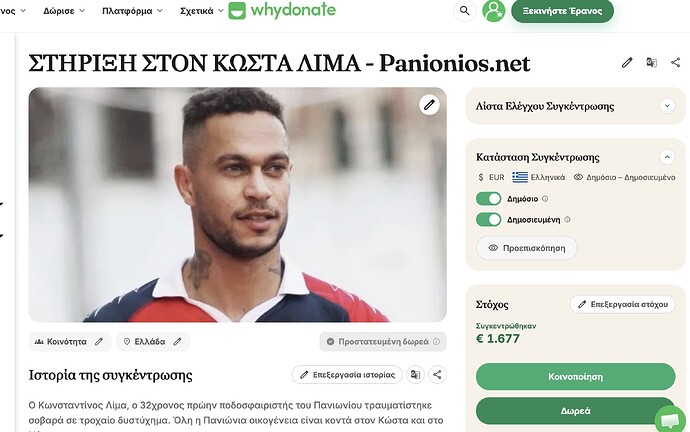This screenshot has height=432, width=690.
Task: Click the share icon in the story section
Action: [x=437, y=375]
